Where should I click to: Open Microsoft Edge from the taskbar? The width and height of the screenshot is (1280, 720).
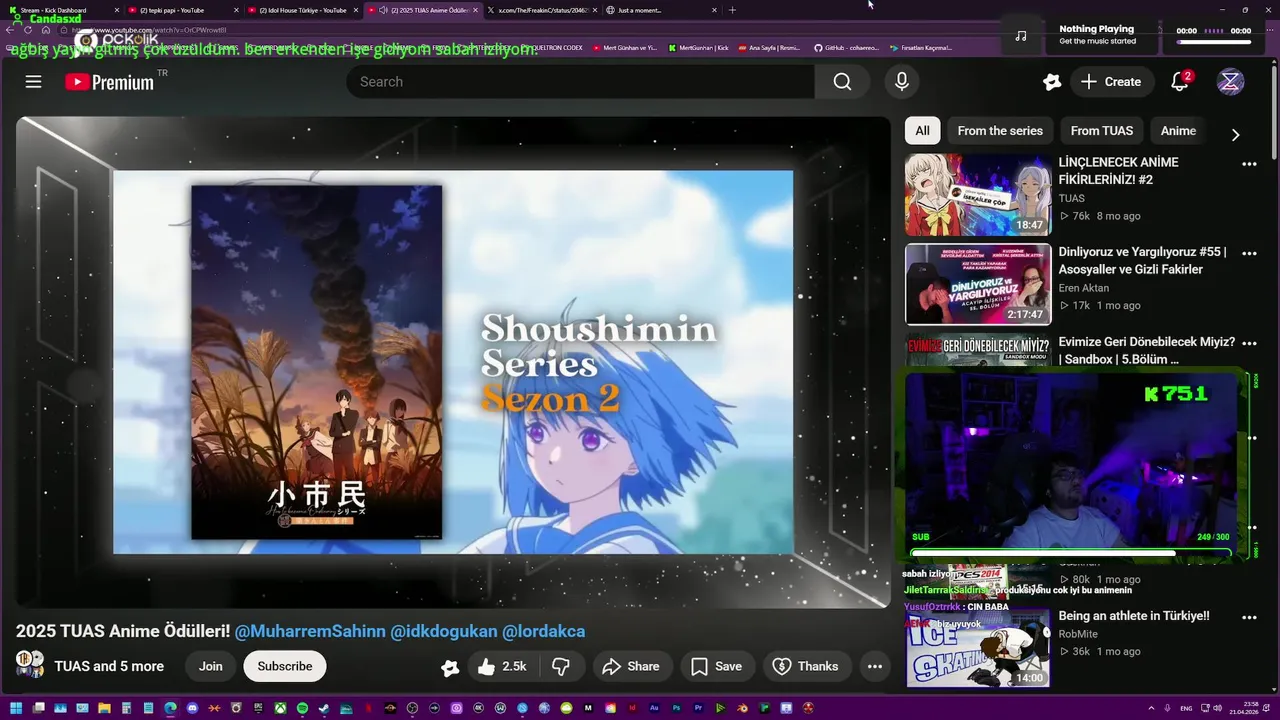coord(170,708)
